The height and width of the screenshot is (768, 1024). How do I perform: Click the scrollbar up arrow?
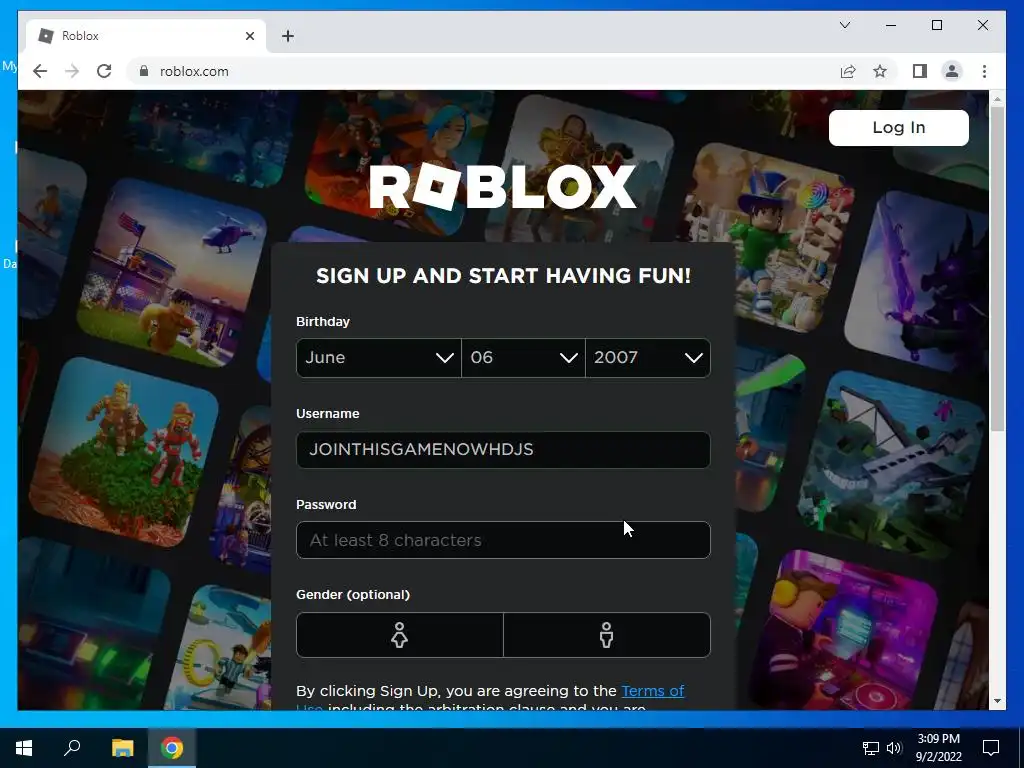[x=997, y=99]
